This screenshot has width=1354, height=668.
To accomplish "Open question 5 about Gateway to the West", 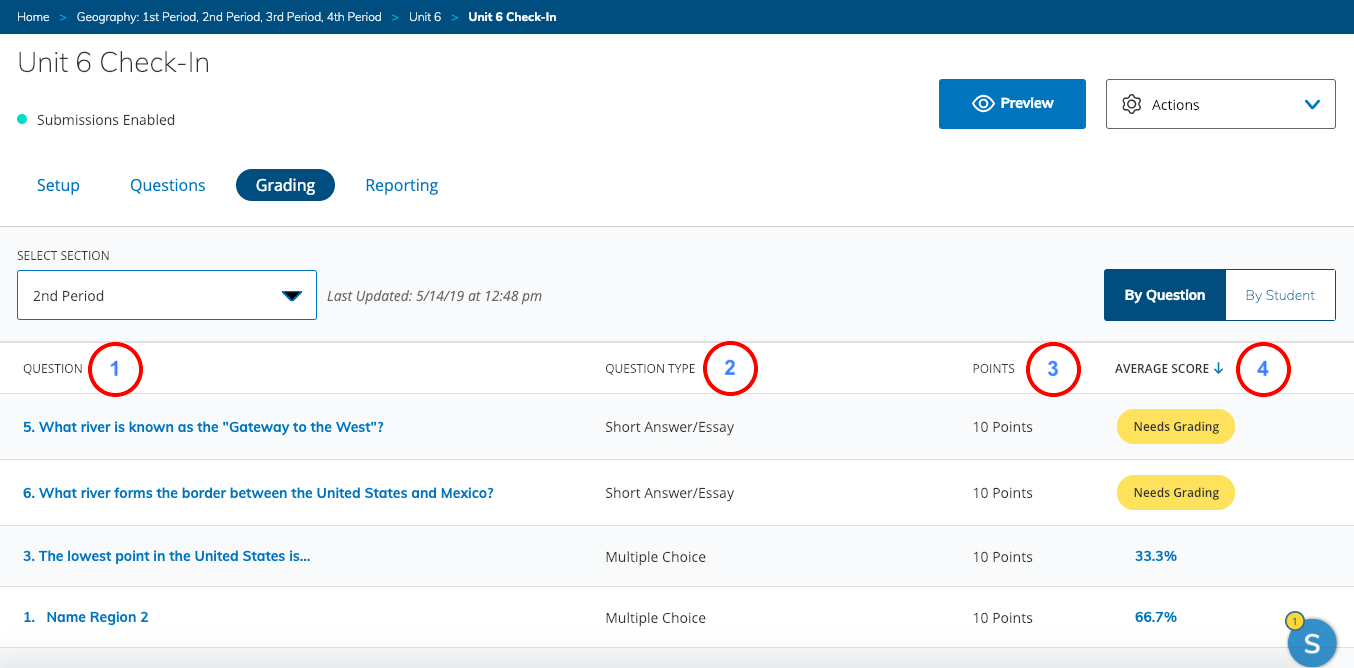I will point(203,427).
